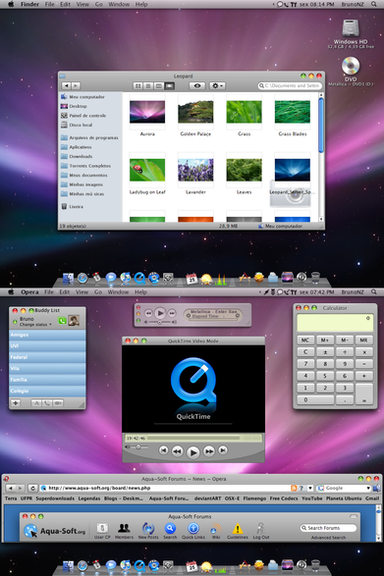The width and height of the screenshot is (384, 576).
Task: Select the Lavander wallpaper thumbnail
Action: 195,170
